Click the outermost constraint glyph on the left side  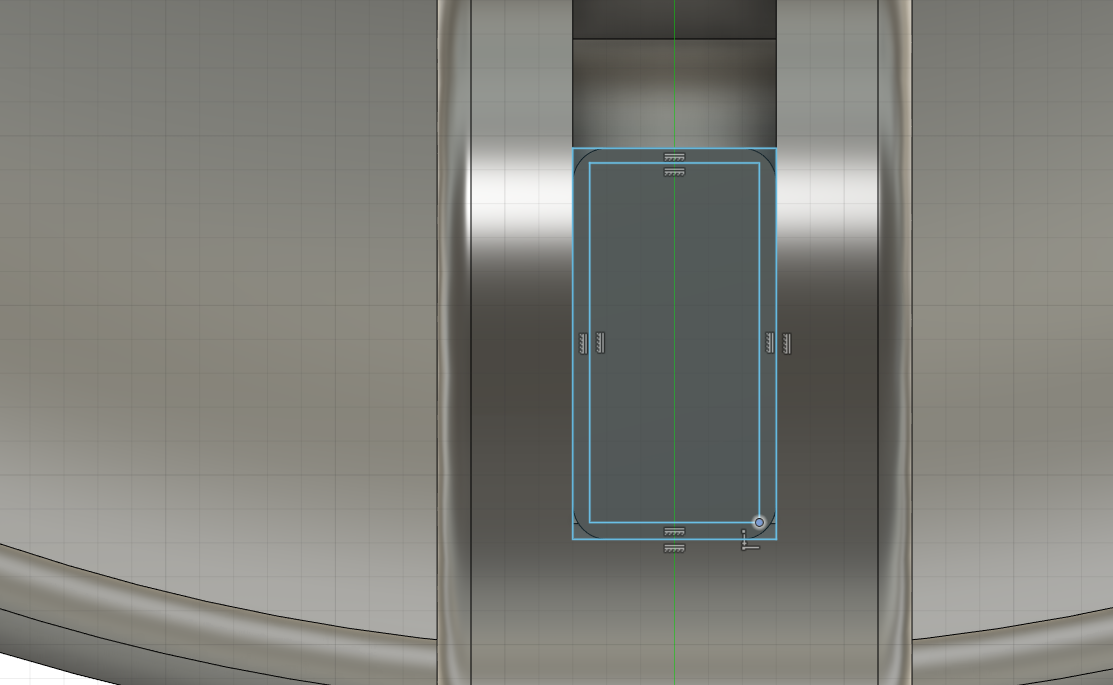coord(583,343)
